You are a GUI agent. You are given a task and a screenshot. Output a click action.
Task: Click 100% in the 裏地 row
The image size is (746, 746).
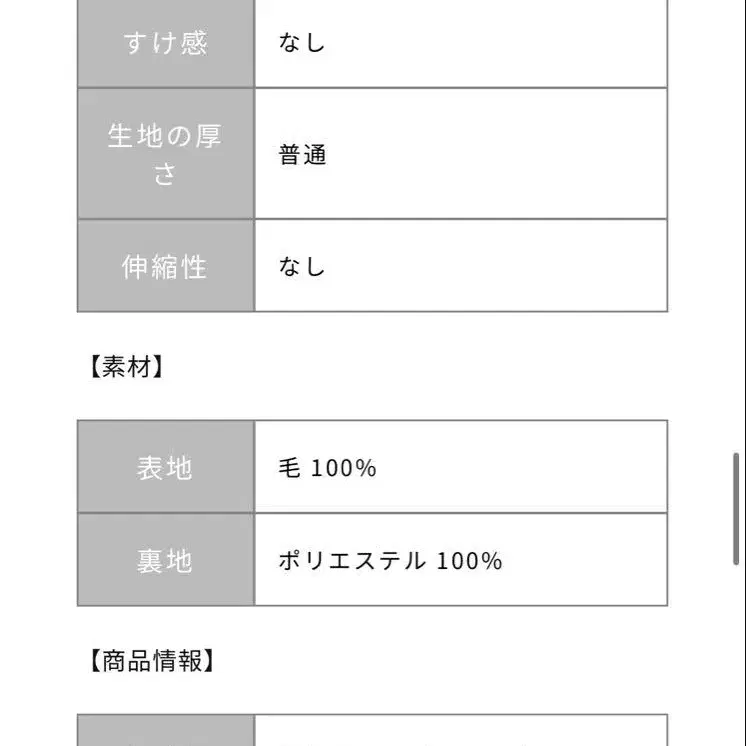tap(468, 560)
